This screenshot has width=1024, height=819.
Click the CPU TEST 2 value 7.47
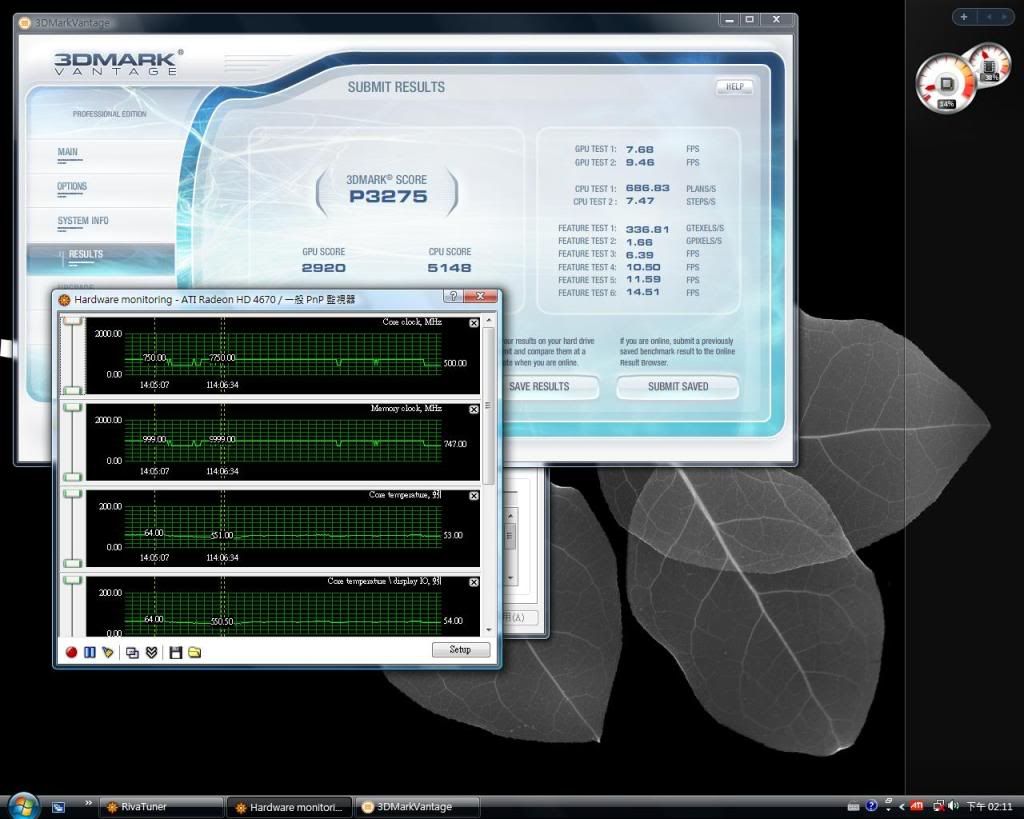point(640,201)
